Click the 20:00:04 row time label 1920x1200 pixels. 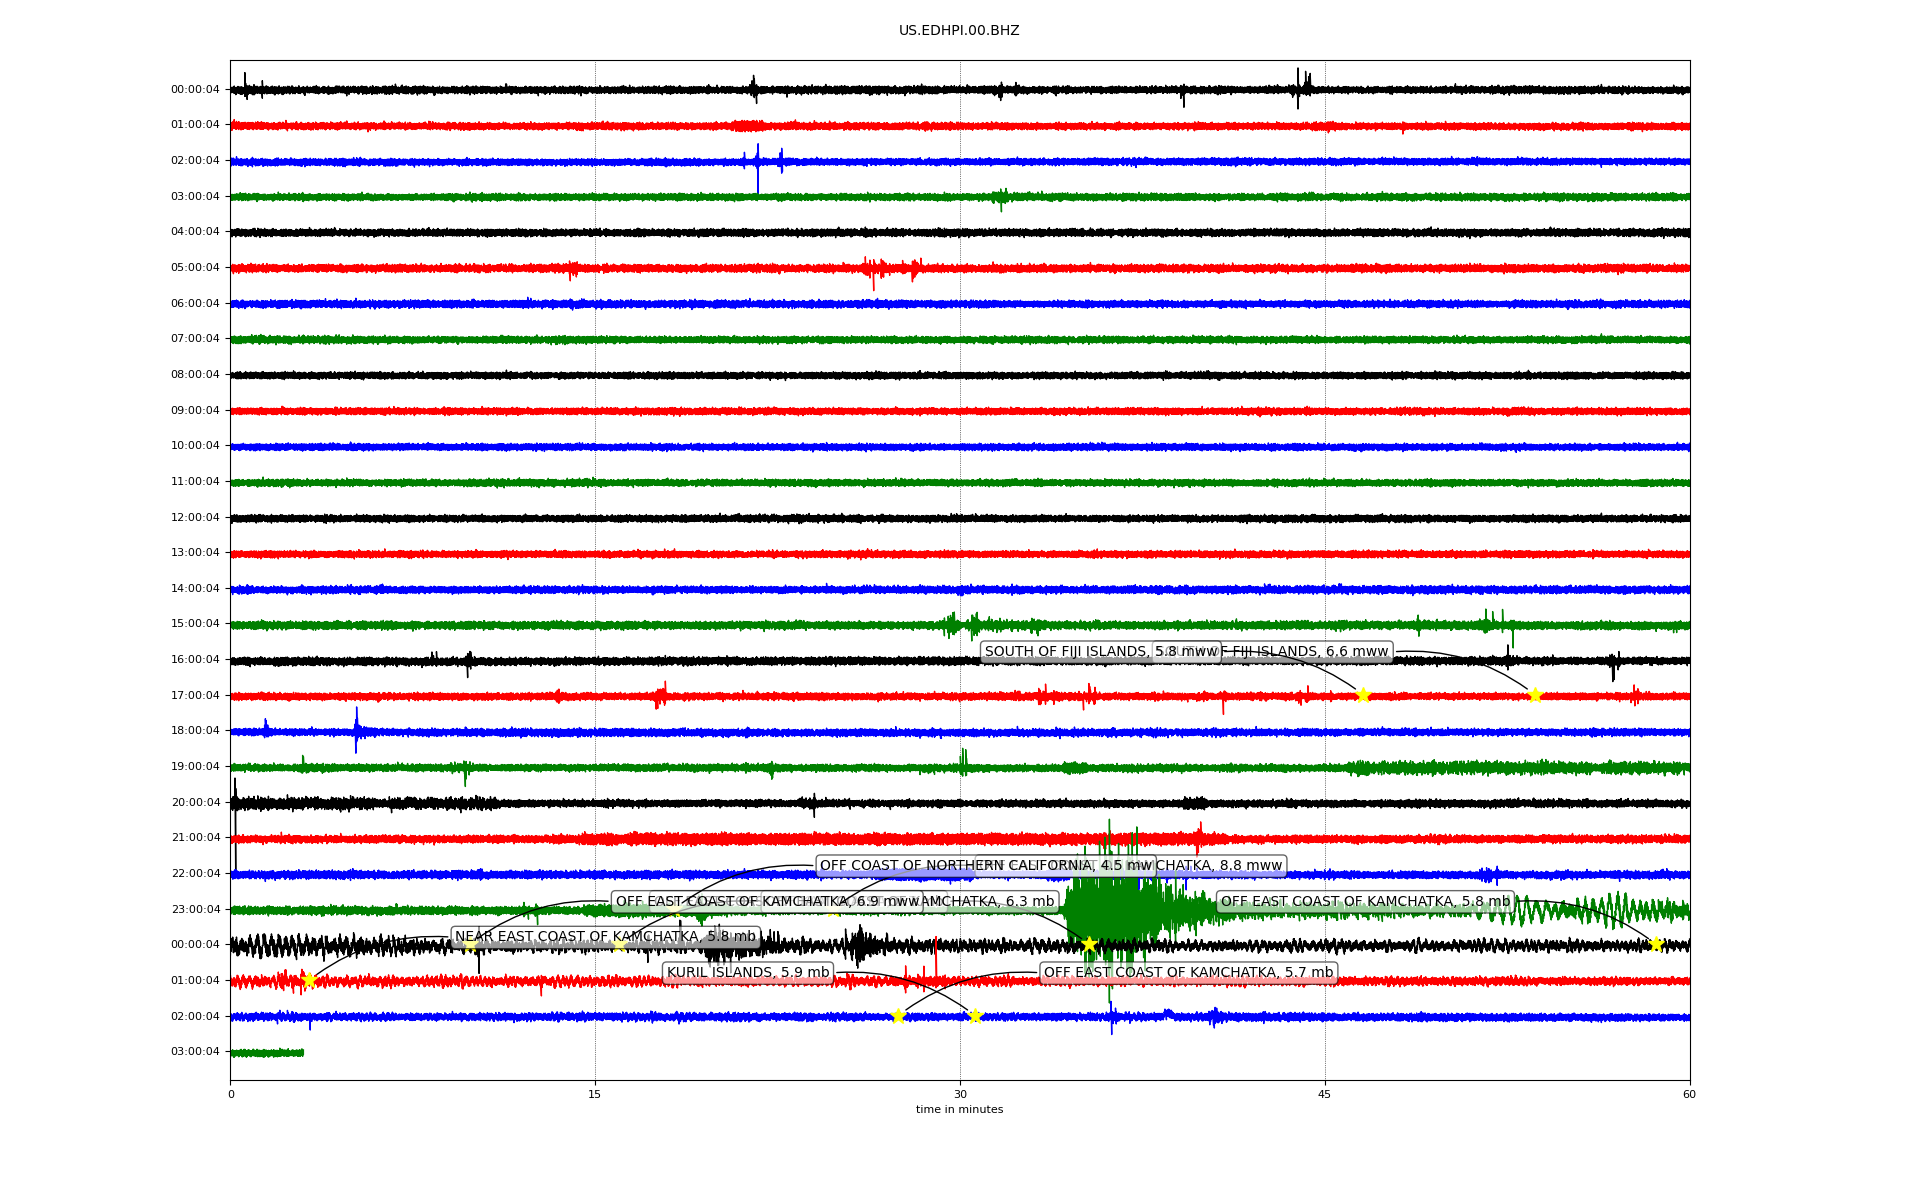pyautogui.click(x=195, y=803)
